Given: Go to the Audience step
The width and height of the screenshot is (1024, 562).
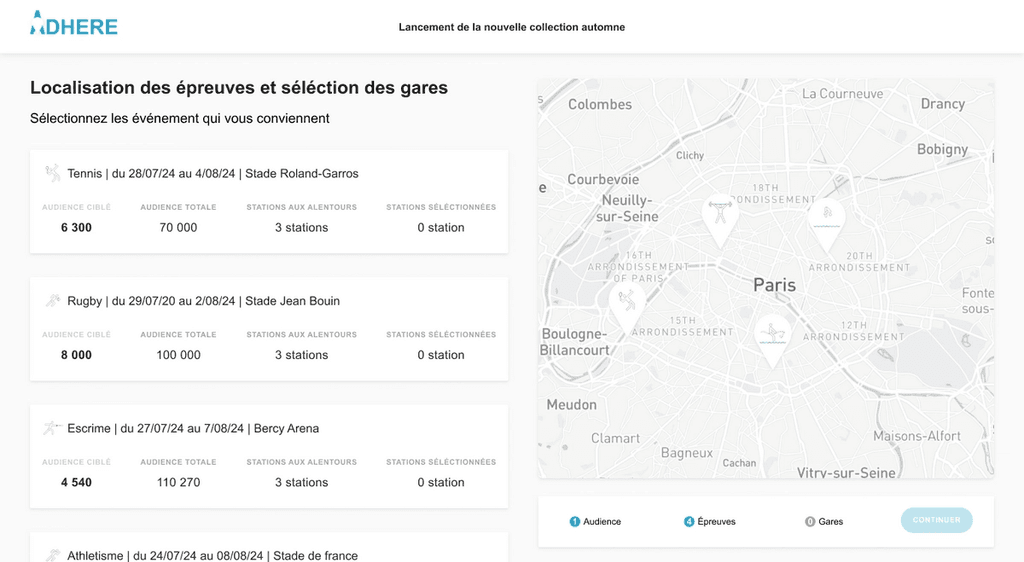Looking at the screenshot, I should tap(596, 521).
